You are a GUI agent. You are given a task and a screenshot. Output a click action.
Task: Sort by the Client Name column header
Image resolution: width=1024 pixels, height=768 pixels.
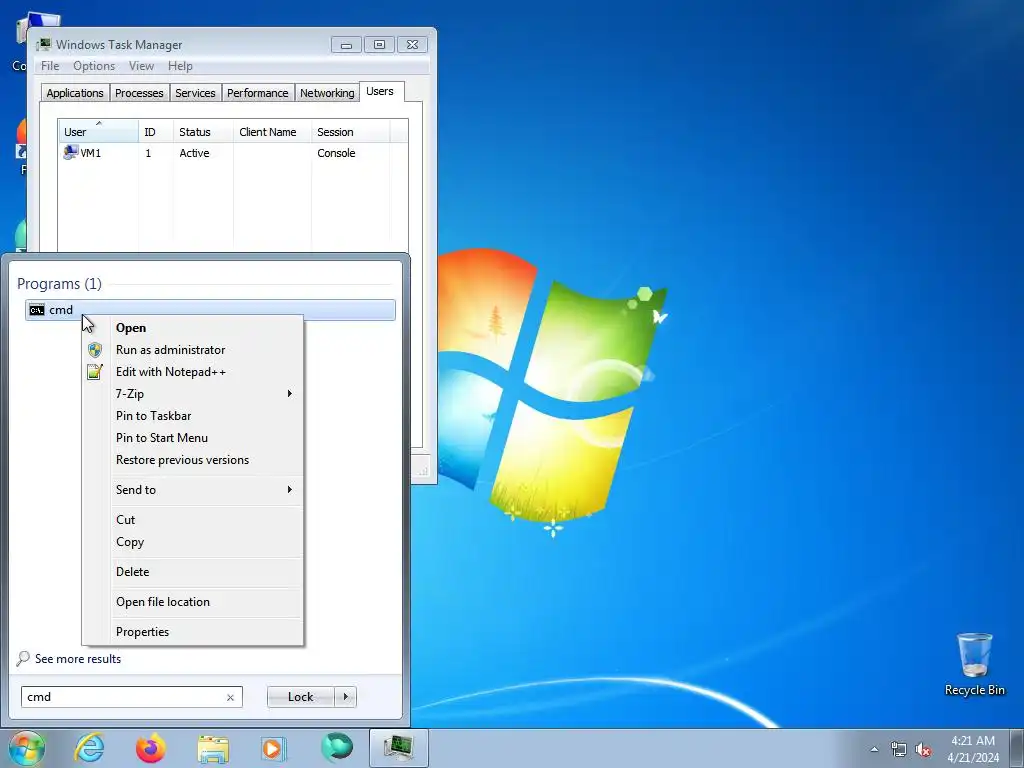(x=272, y=131)
